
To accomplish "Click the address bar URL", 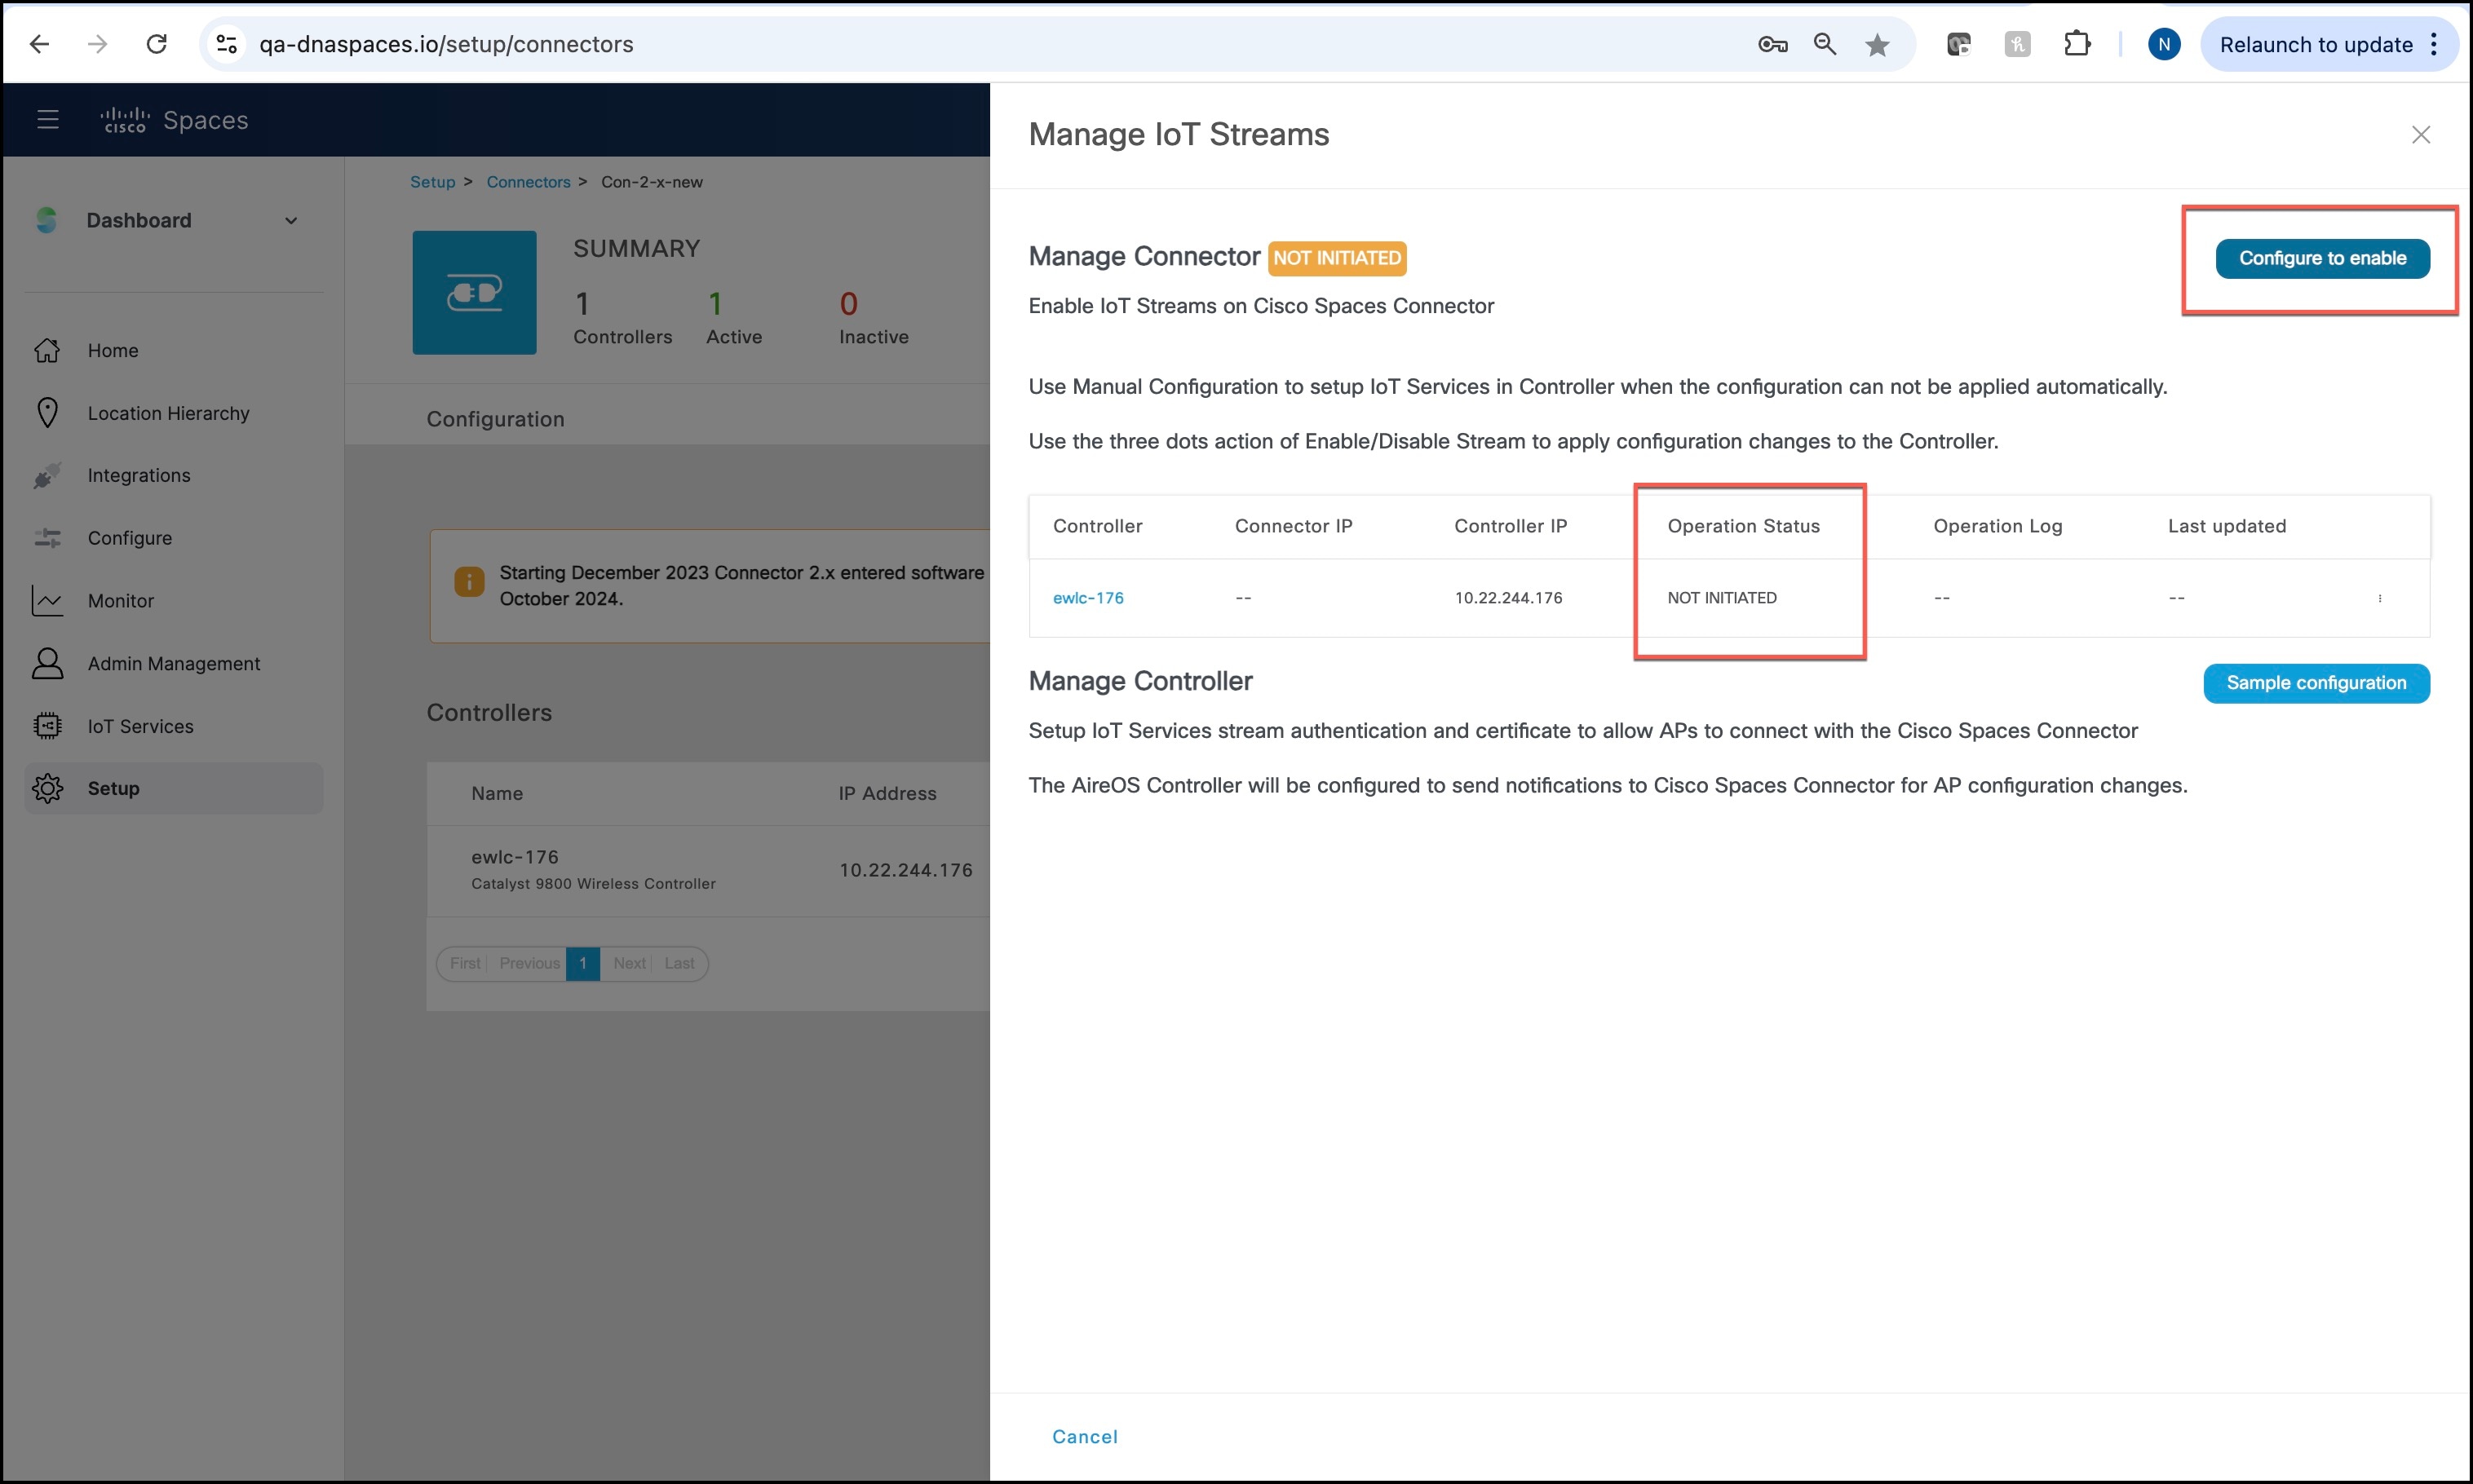I will [x=446, y=44].
